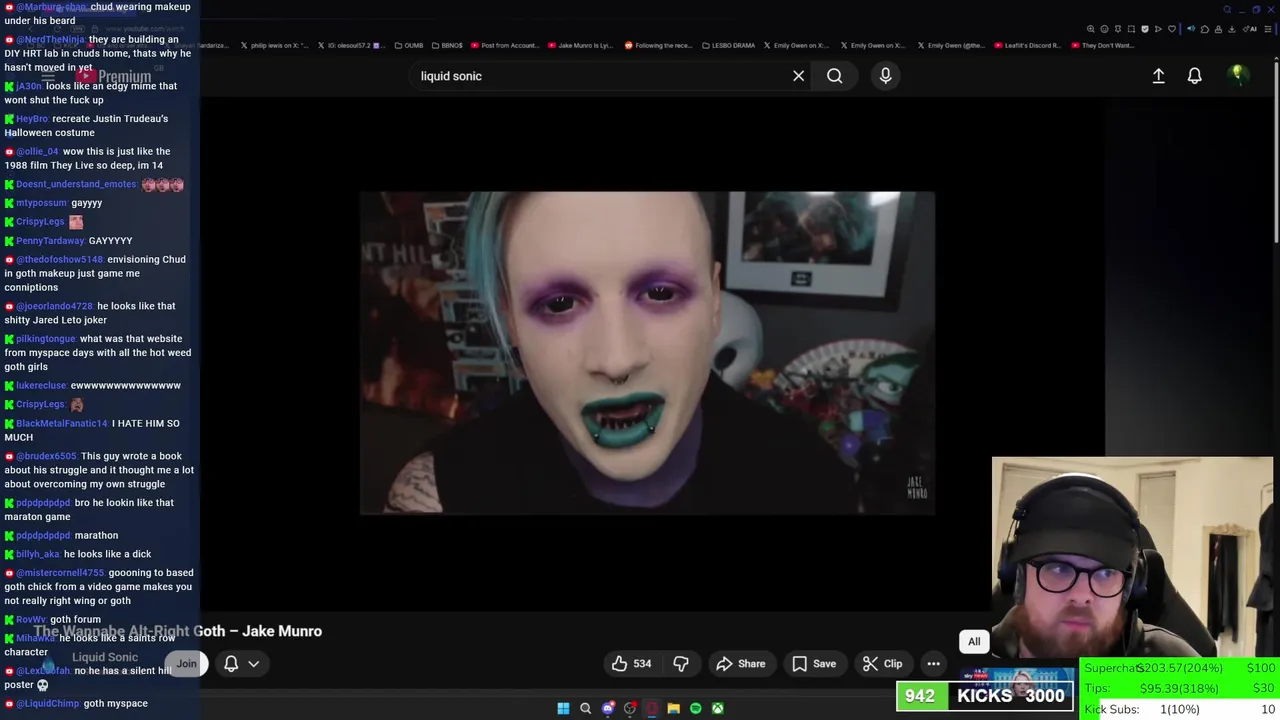The width and height of the screenshot is (1280, 720).
Task: Save the video to a playlist
Action: 814,664
